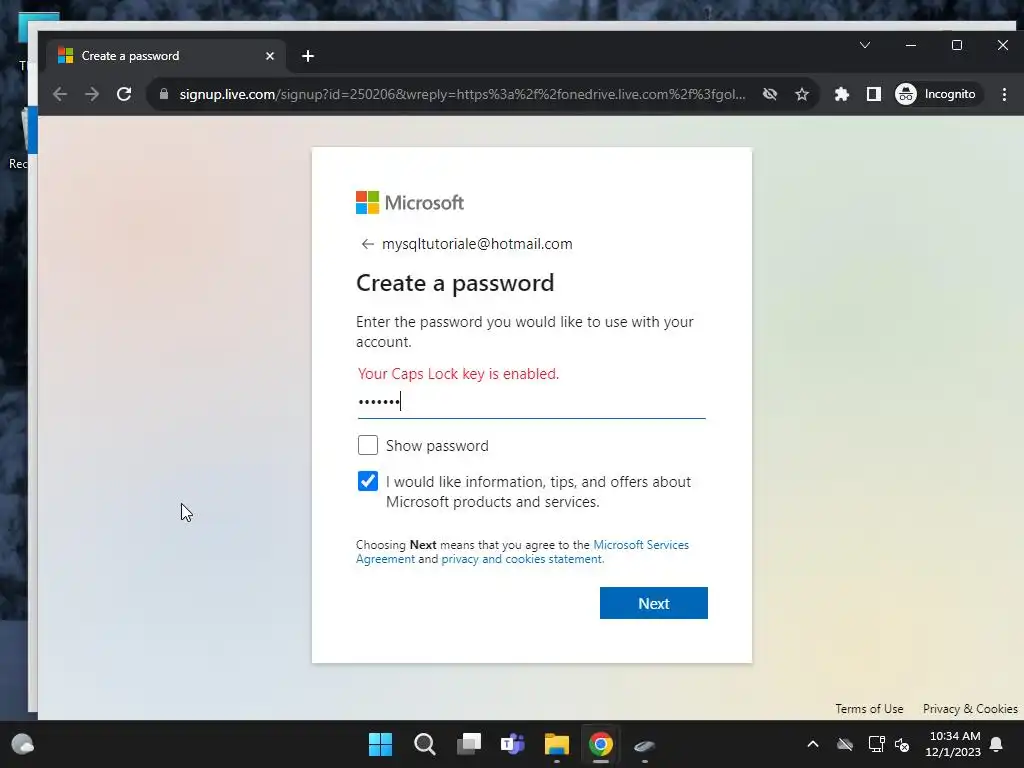Launch Microsoft Teams from taskbar
The width and height of the screenshot is (1024, 768).
(x=513, y=744)
